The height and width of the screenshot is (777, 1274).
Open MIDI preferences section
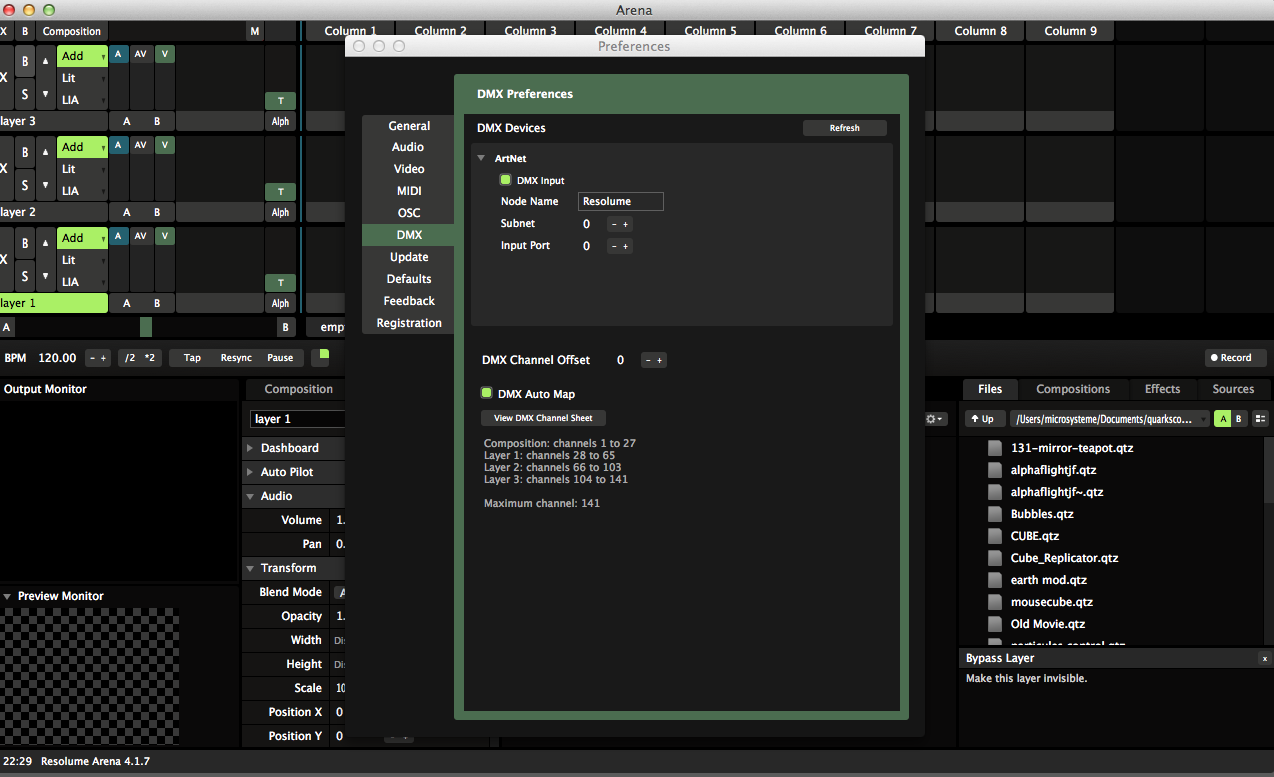pos(409,191)
